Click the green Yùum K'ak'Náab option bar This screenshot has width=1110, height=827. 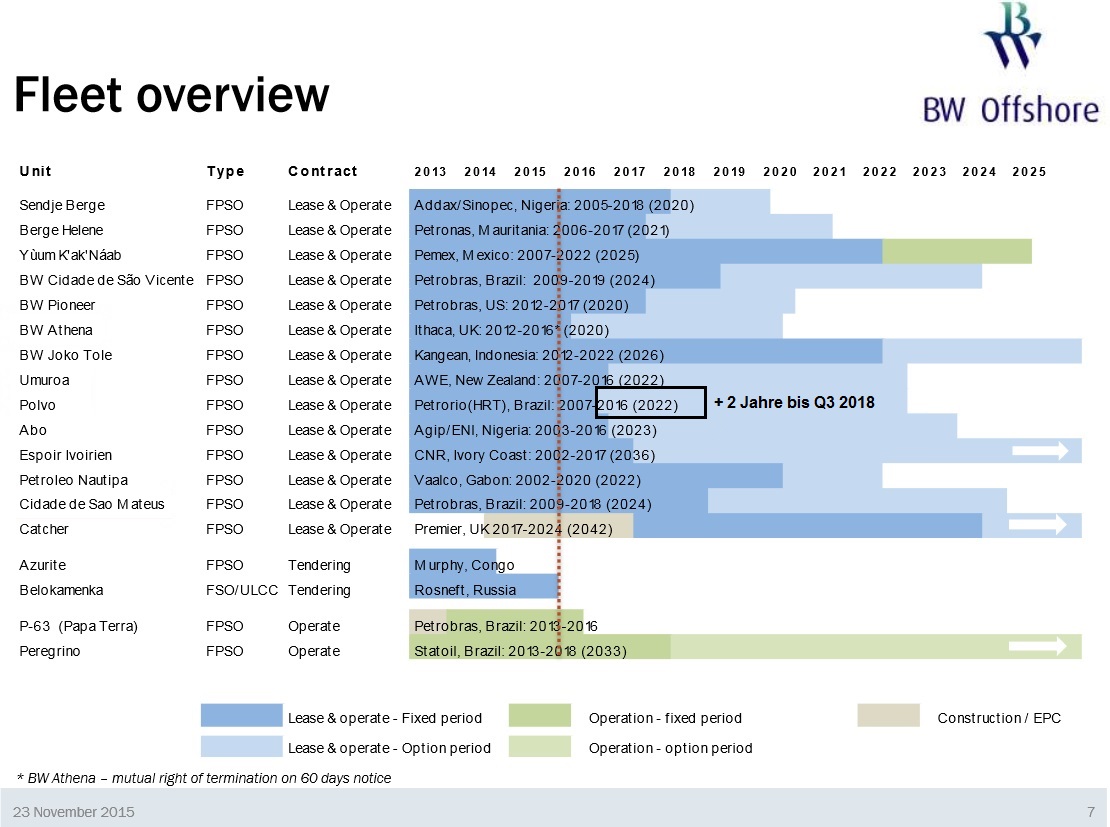(x=957, y=251)
